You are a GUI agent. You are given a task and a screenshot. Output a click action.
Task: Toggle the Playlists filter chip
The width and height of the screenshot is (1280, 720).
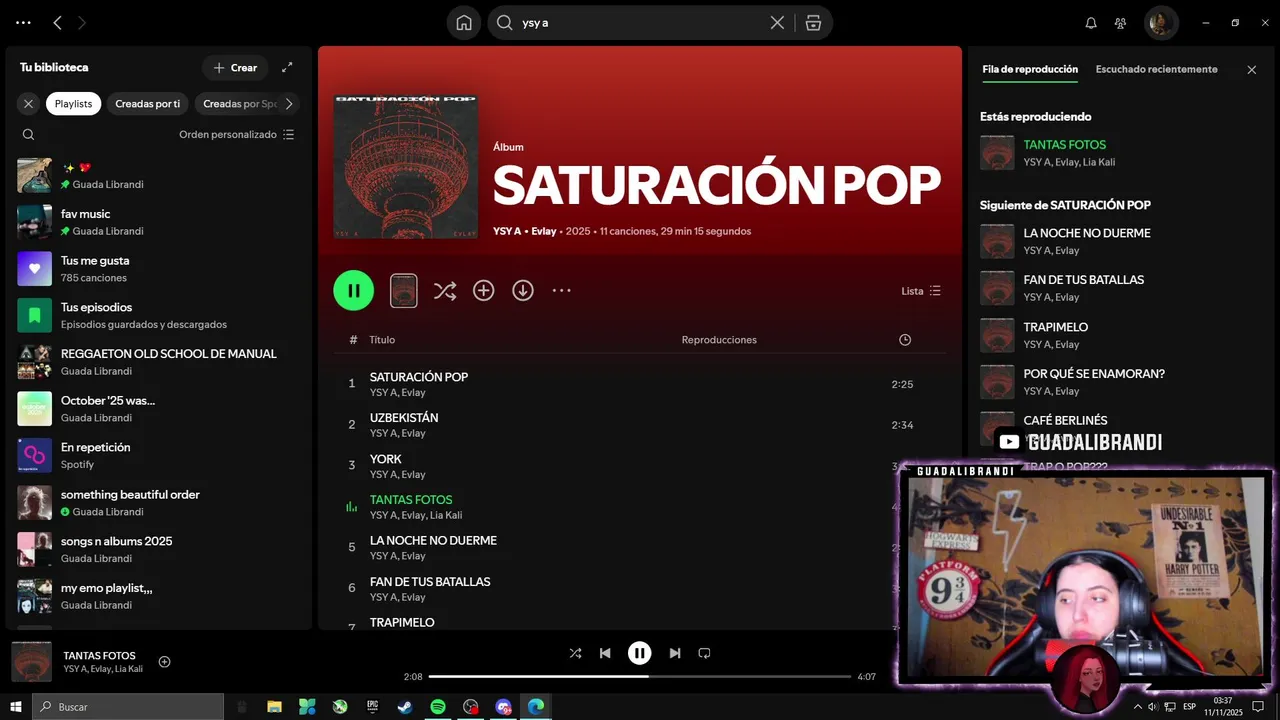(73, 103)
